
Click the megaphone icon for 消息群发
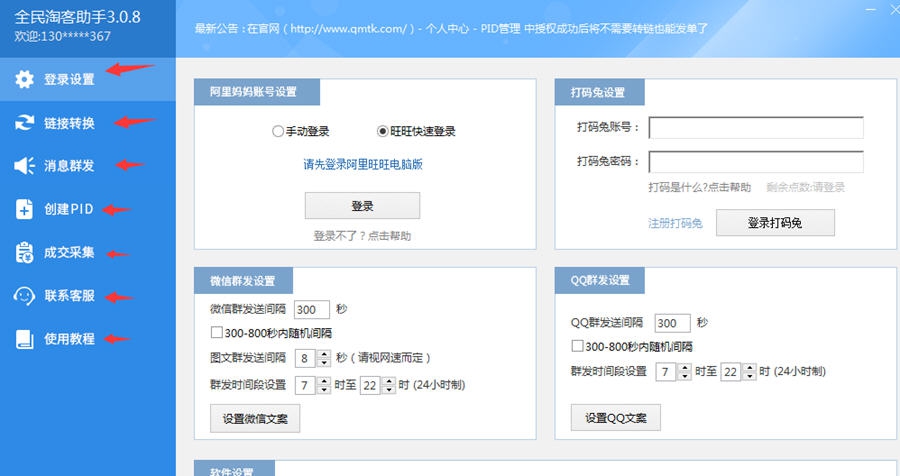[x=24, y=166]
